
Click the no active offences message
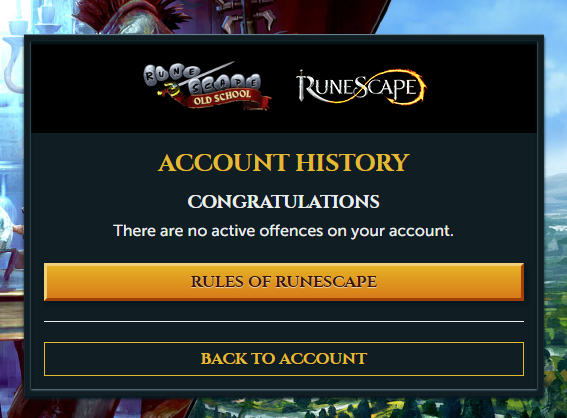pyautogui.click(x=284, y=231)
